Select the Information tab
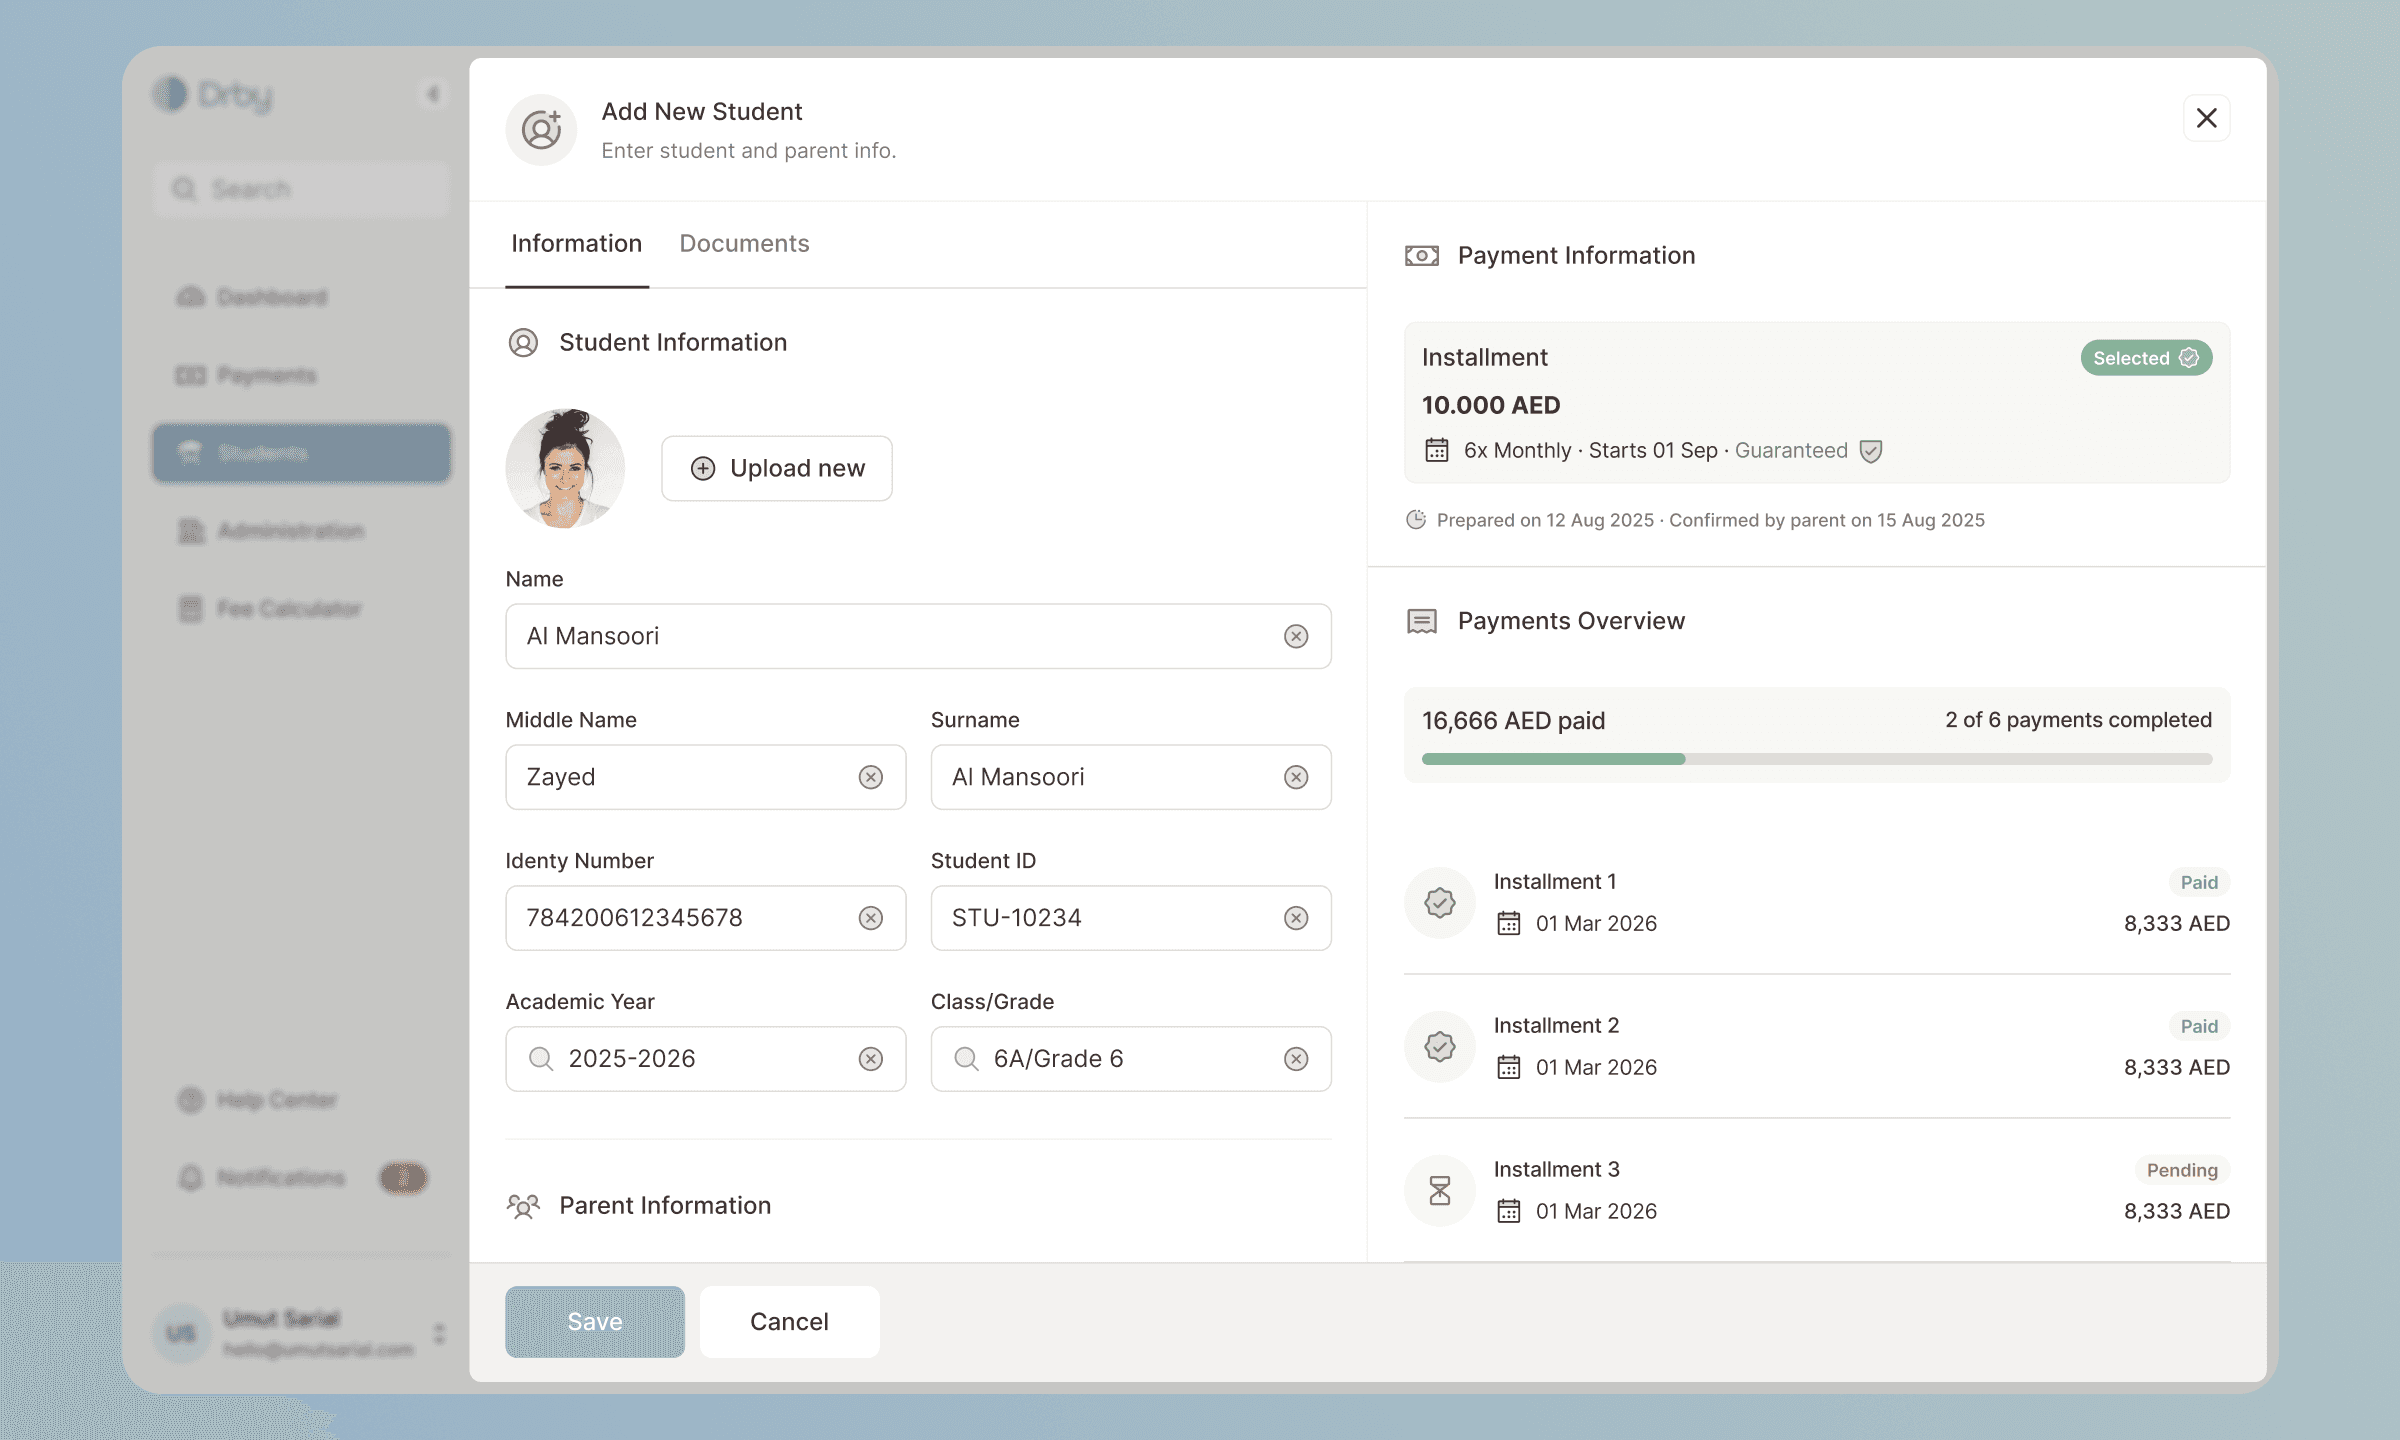The height and width of the screenshot is (1440, 2400). click(576, 244)
